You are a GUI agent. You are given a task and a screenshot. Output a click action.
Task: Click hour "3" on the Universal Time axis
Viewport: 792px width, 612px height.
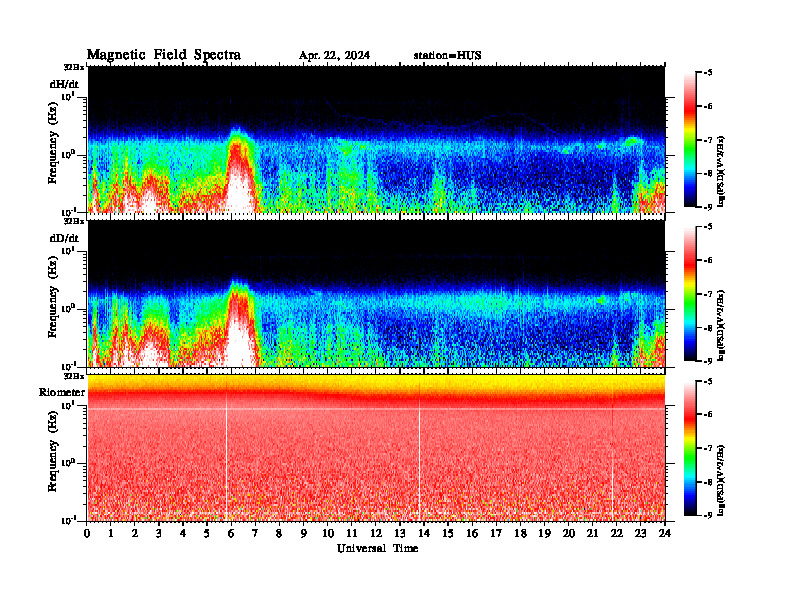(x=159, y=533)
